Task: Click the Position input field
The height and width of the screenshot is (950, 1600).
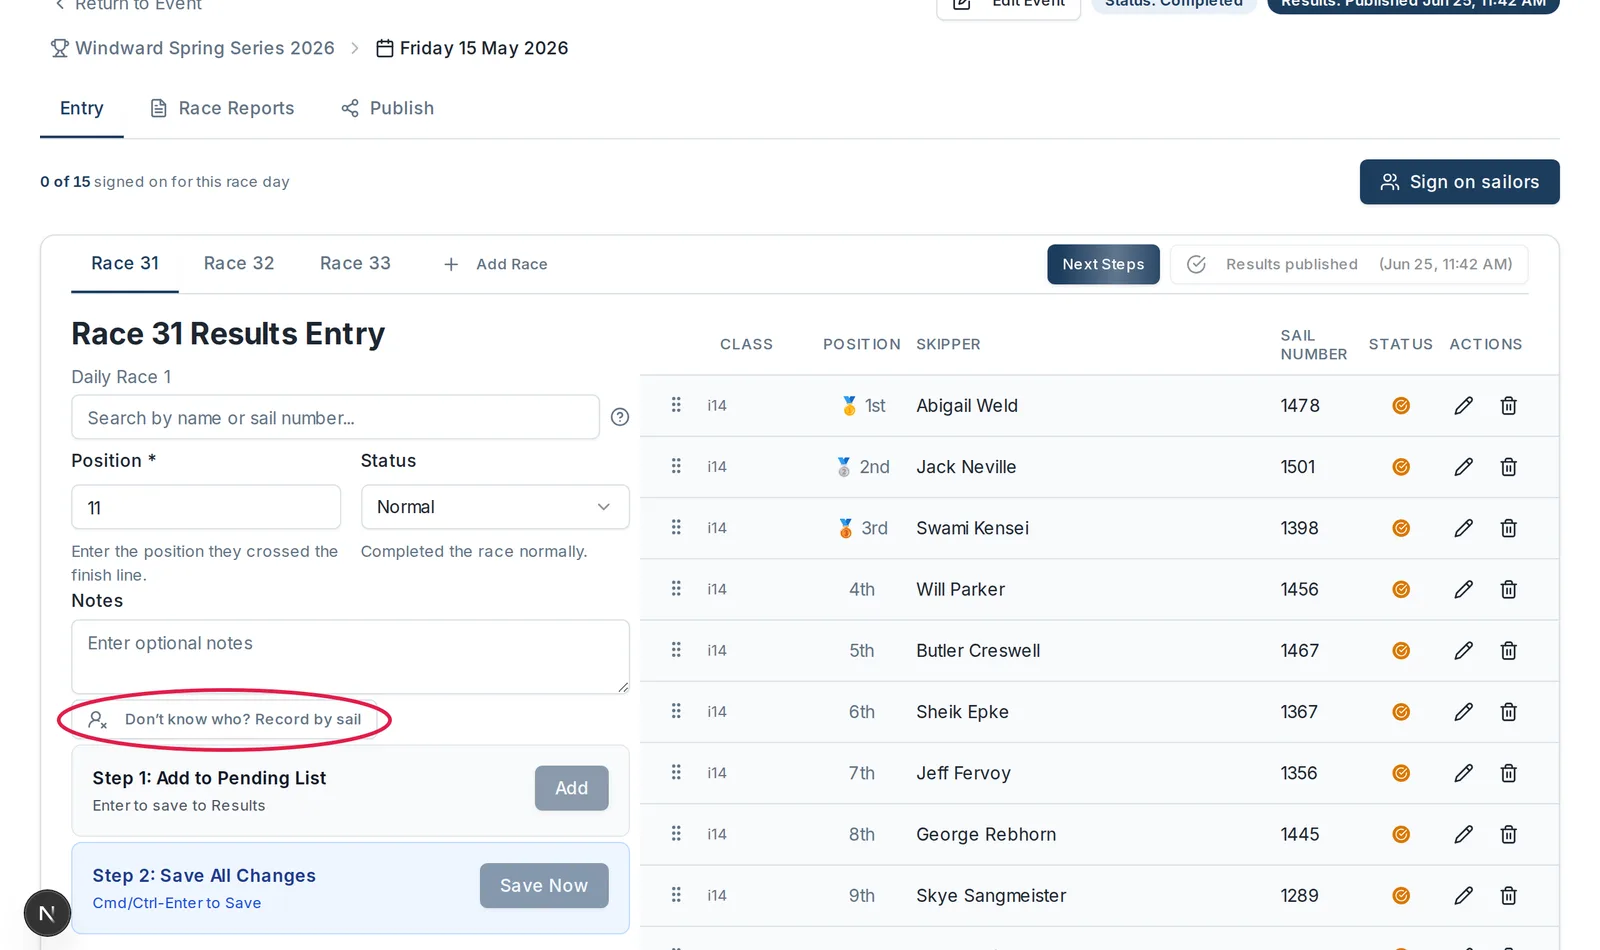Action: 206,507
